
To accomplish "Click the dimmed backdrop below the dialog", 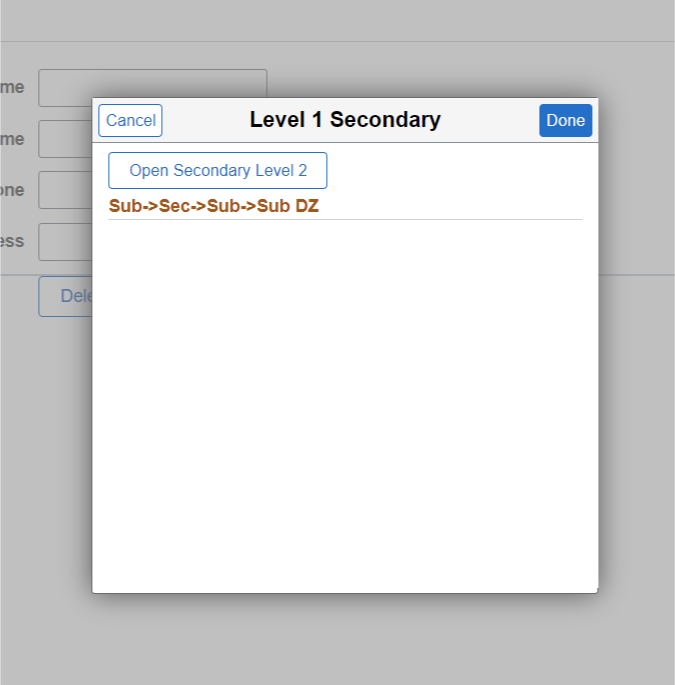I will [345, 640].
